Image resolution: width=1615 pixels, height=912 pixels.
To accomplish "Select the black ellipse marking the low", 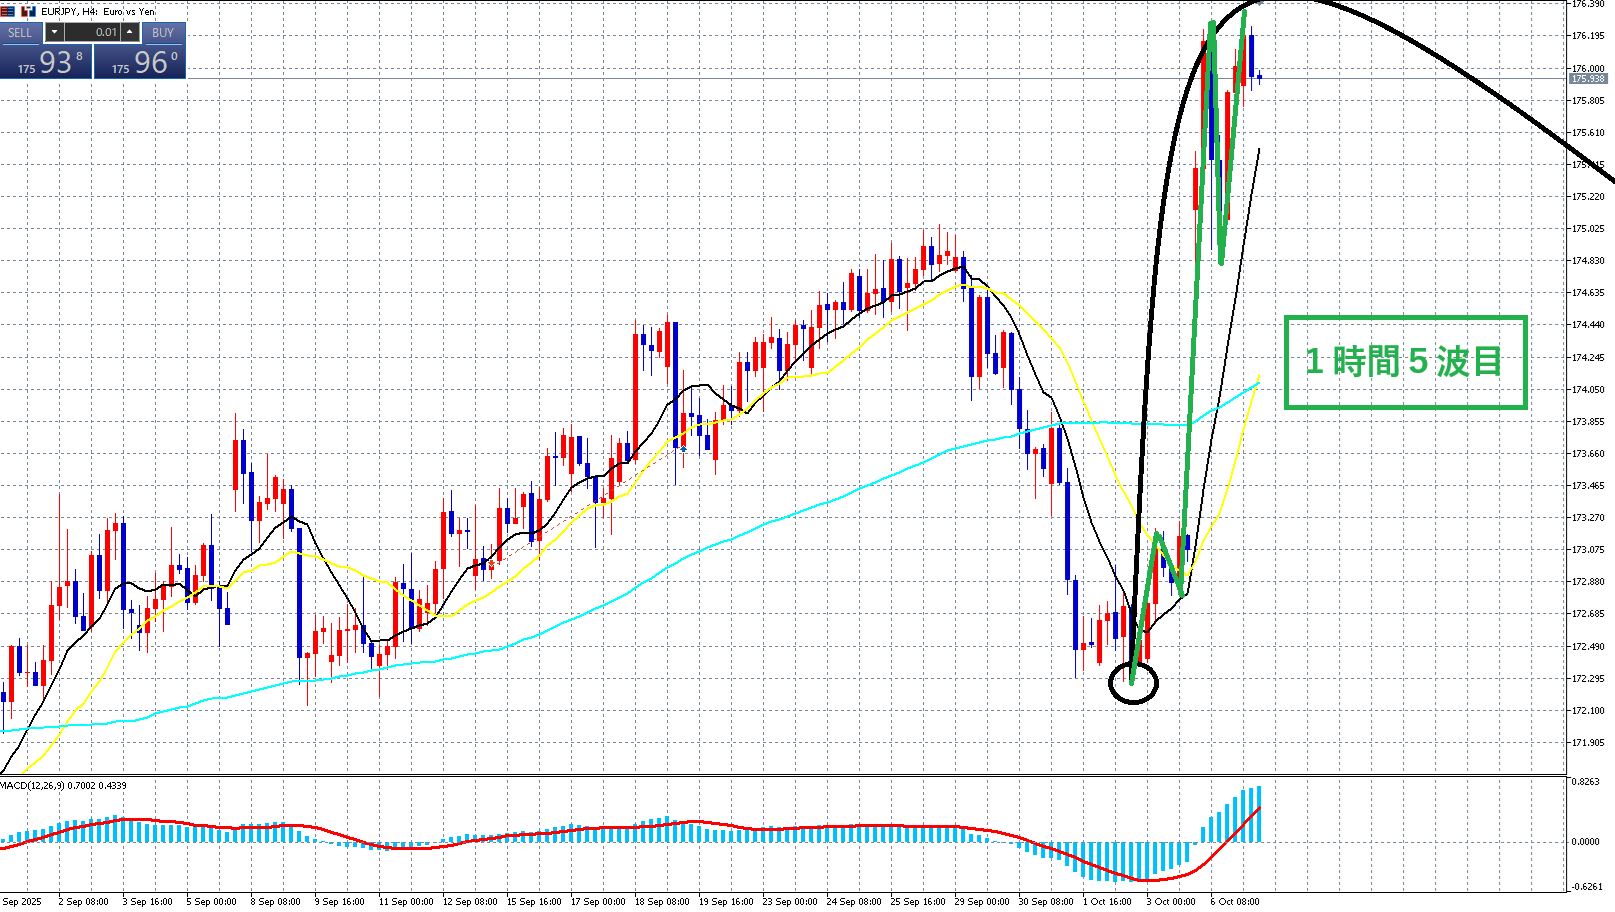I will click(x=1134, y=684).
